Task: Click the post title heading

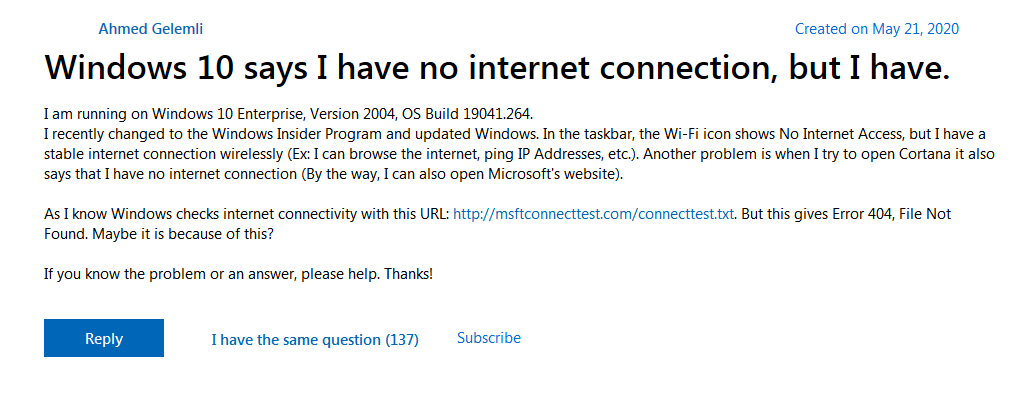Action: click(x=497, y=67)
